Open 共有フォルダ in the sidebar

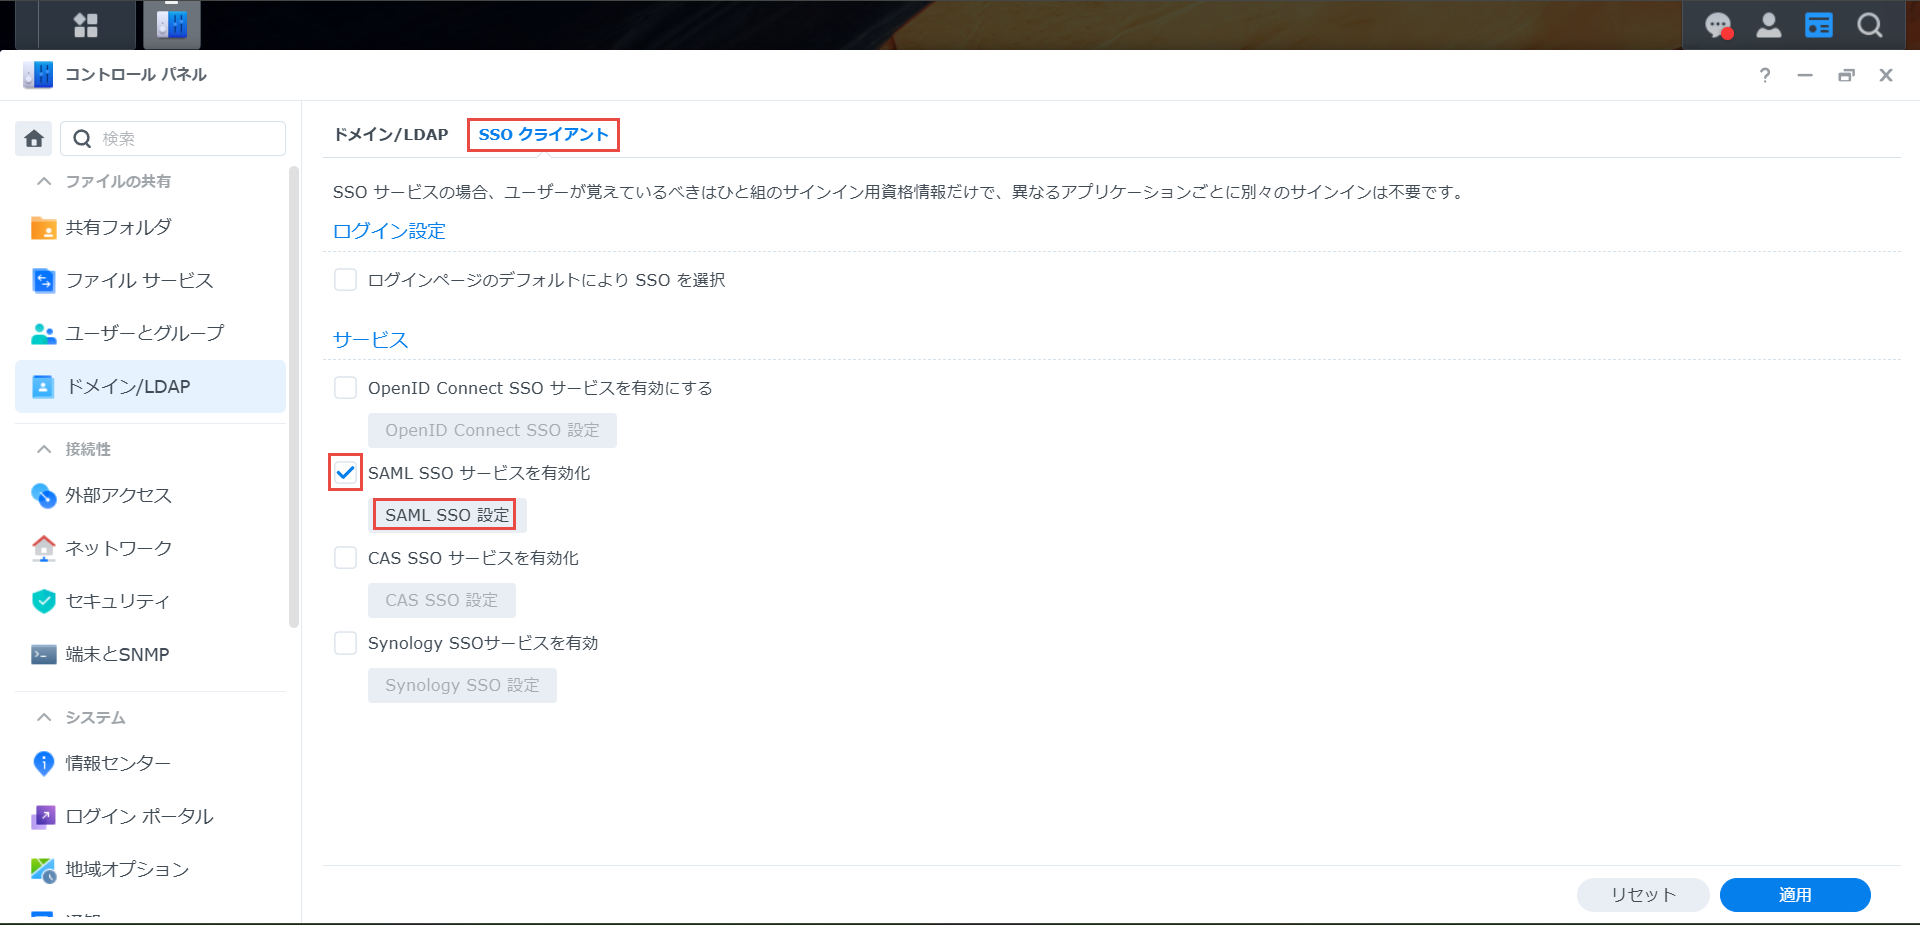pyautogui.click(x=118, y=228)
